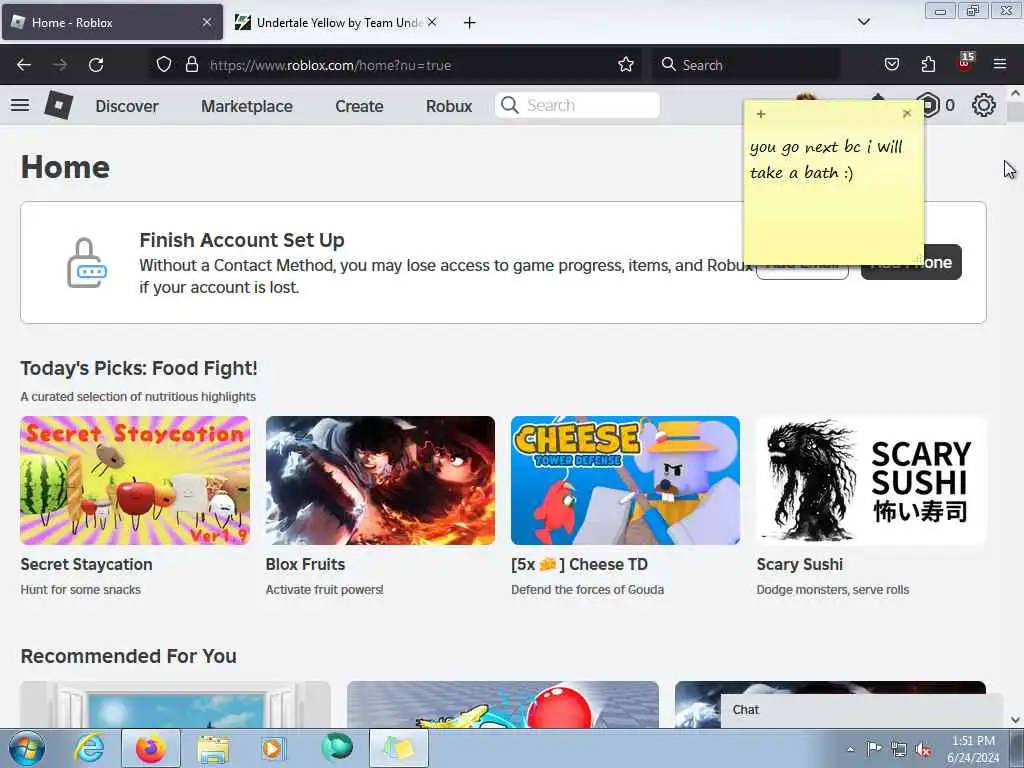This screenshot has height=768, width=1024.
Task: Click the Recommended For You heading
Action: (129, 656)
